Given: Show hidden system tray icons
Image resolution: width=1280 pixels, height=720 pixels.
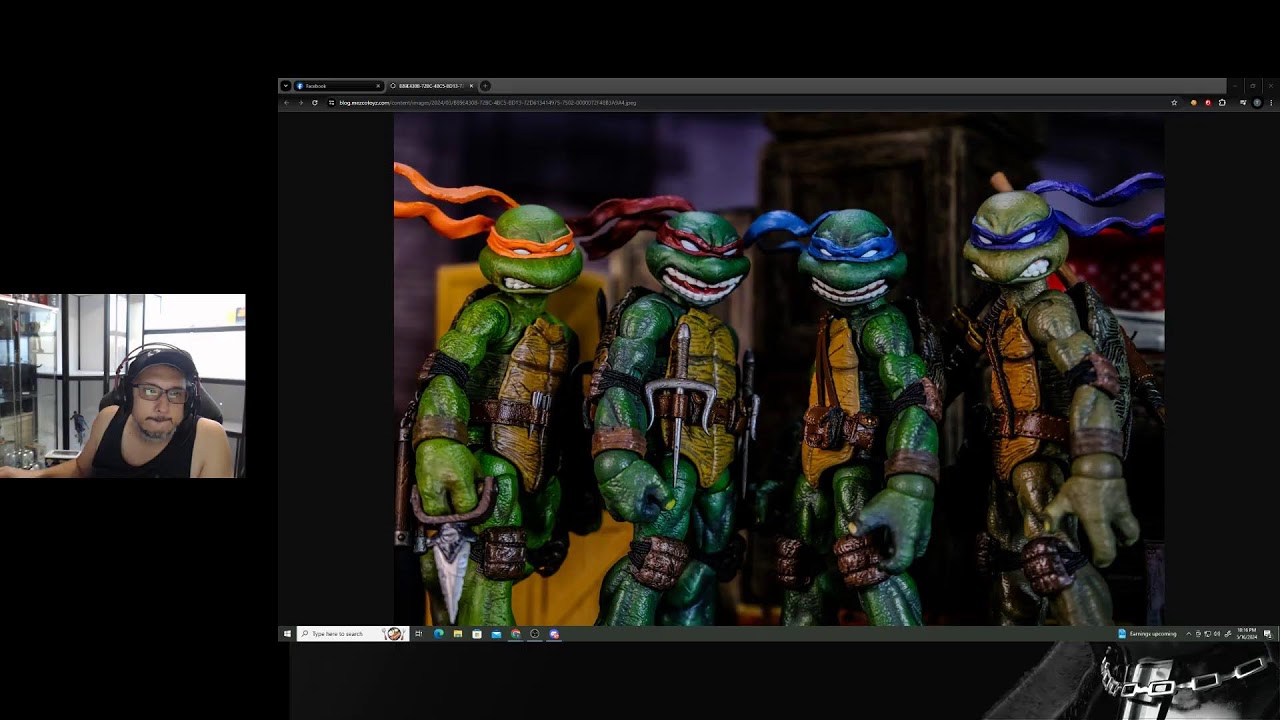Looking at the screenshot, I should [1188, 634].
